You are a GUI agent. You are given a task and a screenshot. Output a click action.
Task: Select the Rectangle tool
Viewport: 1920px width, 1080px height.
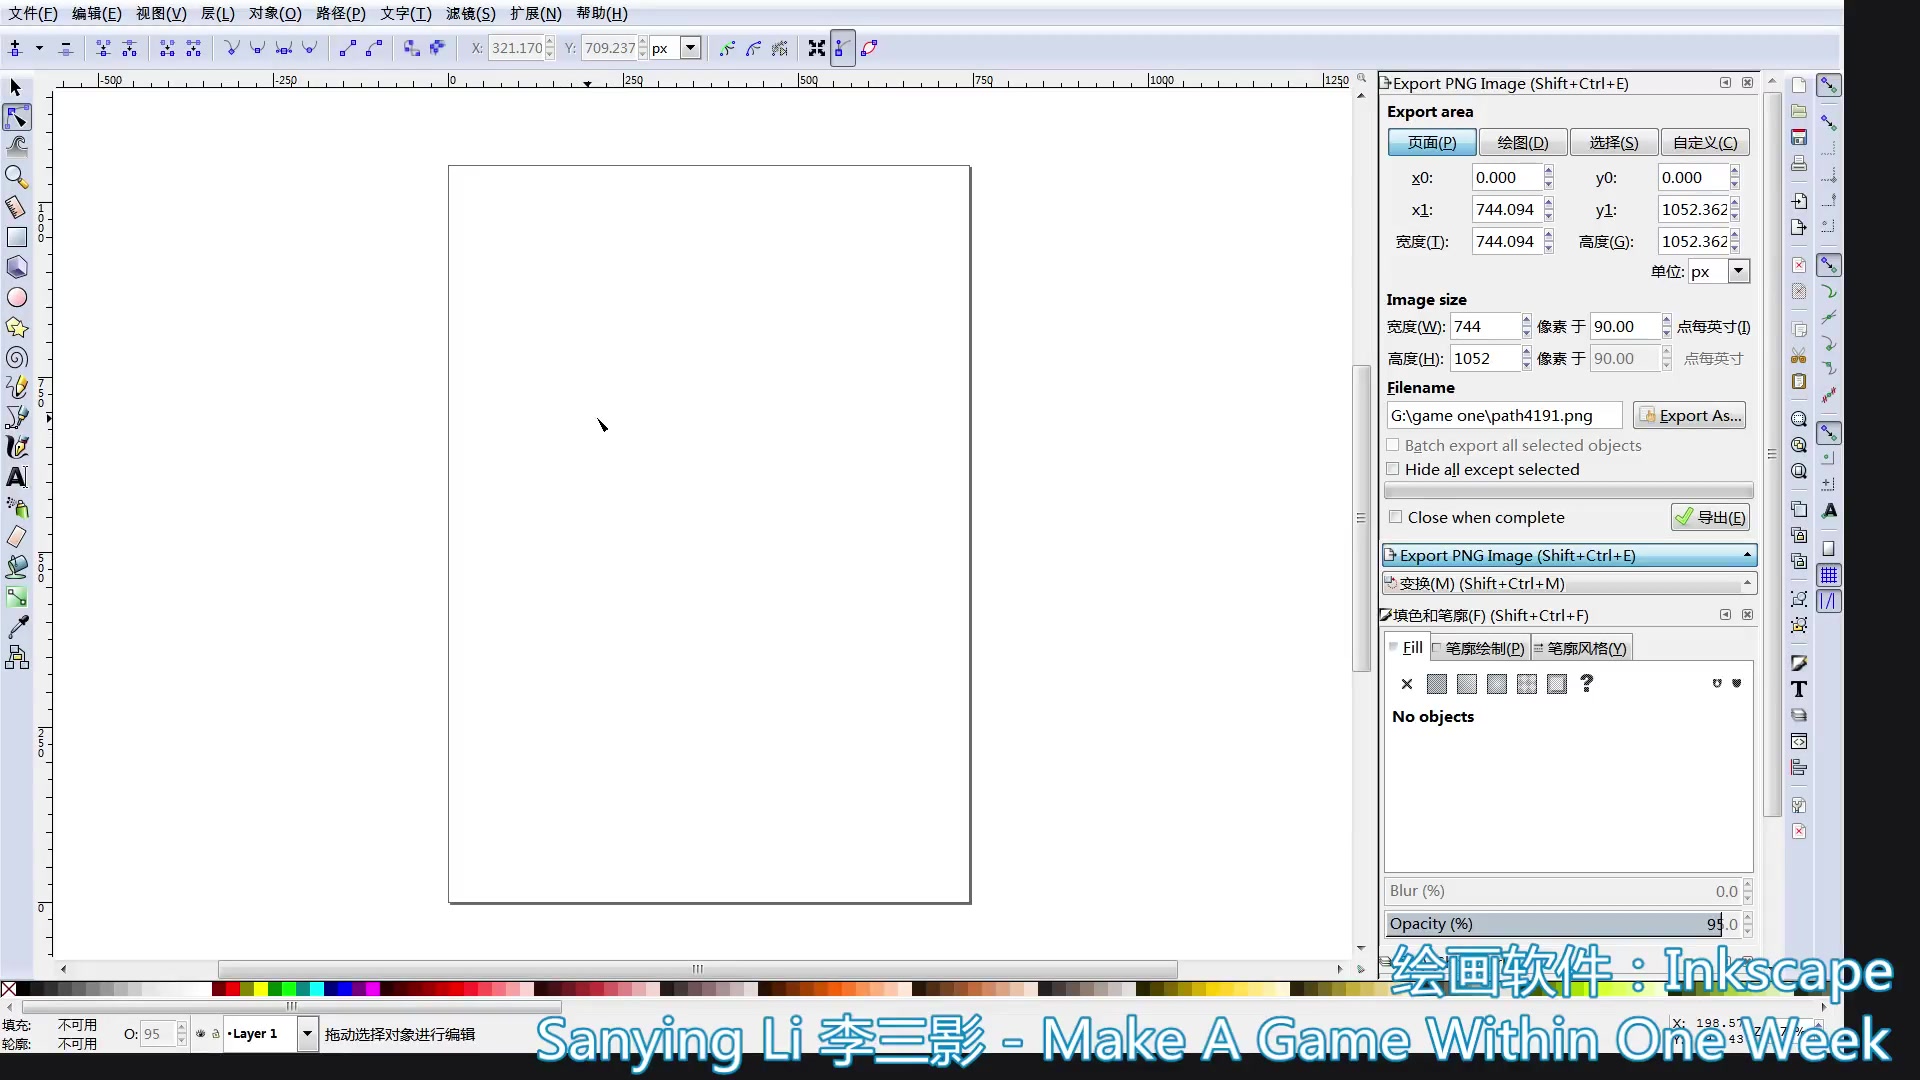[x=17, y=237]
